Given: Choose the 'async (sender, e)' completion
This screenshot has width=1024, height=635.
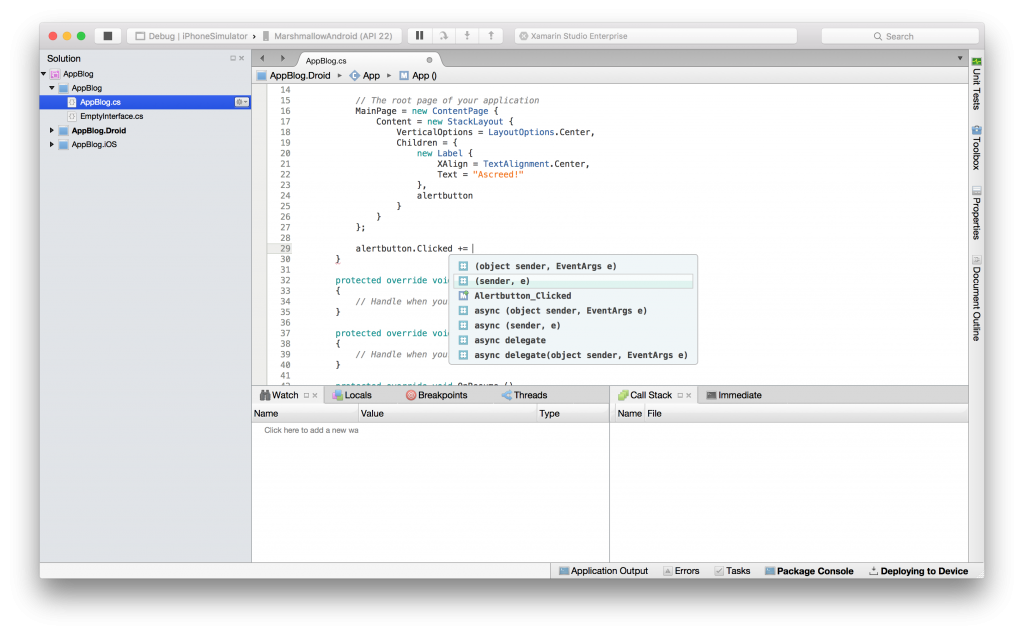Looking at the screenshot, I should click(x=573, y=325).
